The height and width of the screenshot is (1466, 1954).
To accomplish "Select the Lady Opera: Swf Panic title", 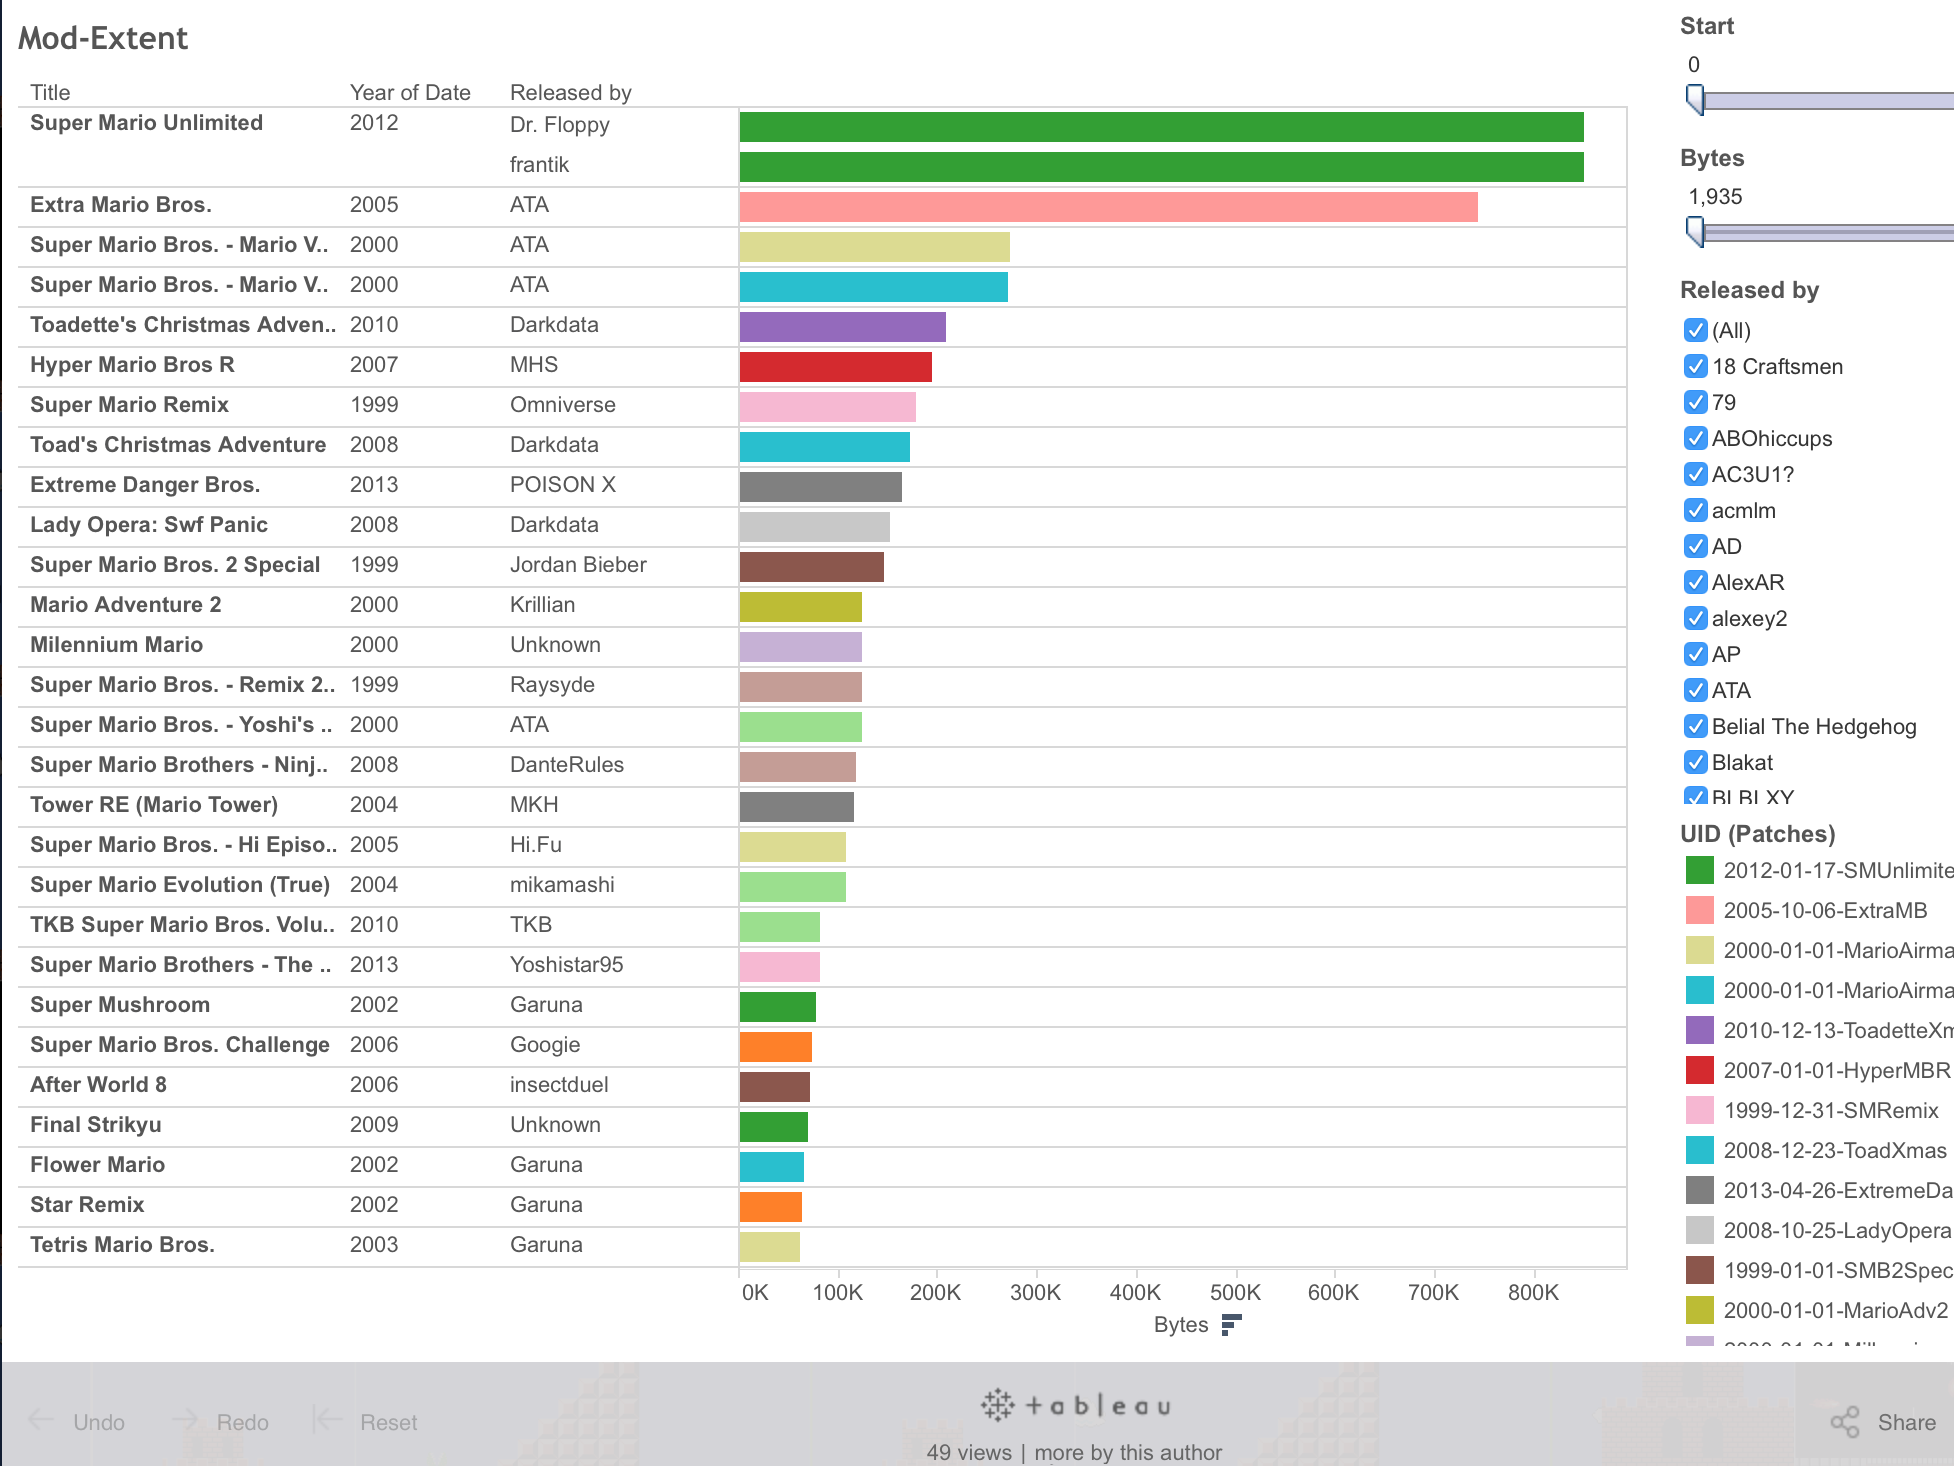I will click(149, 525).
